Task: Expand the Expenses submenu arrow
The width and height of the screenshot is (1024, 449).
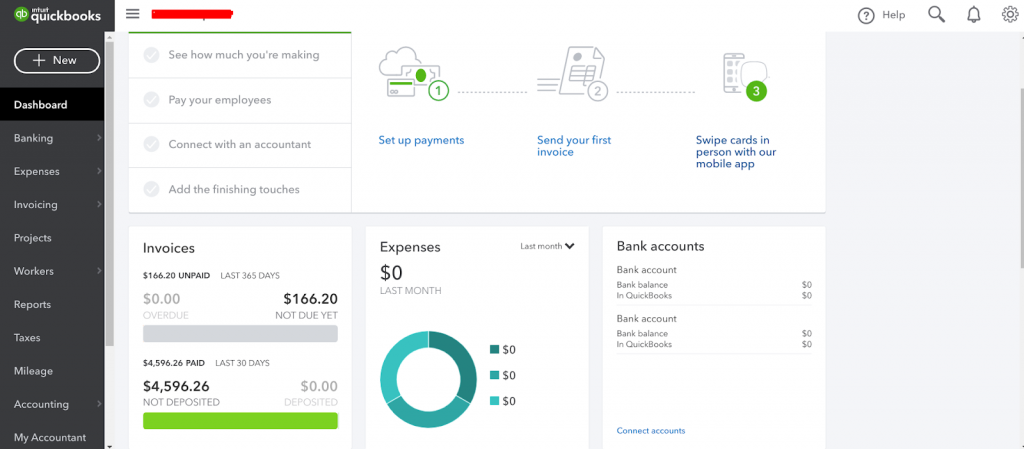Action: 99,172
